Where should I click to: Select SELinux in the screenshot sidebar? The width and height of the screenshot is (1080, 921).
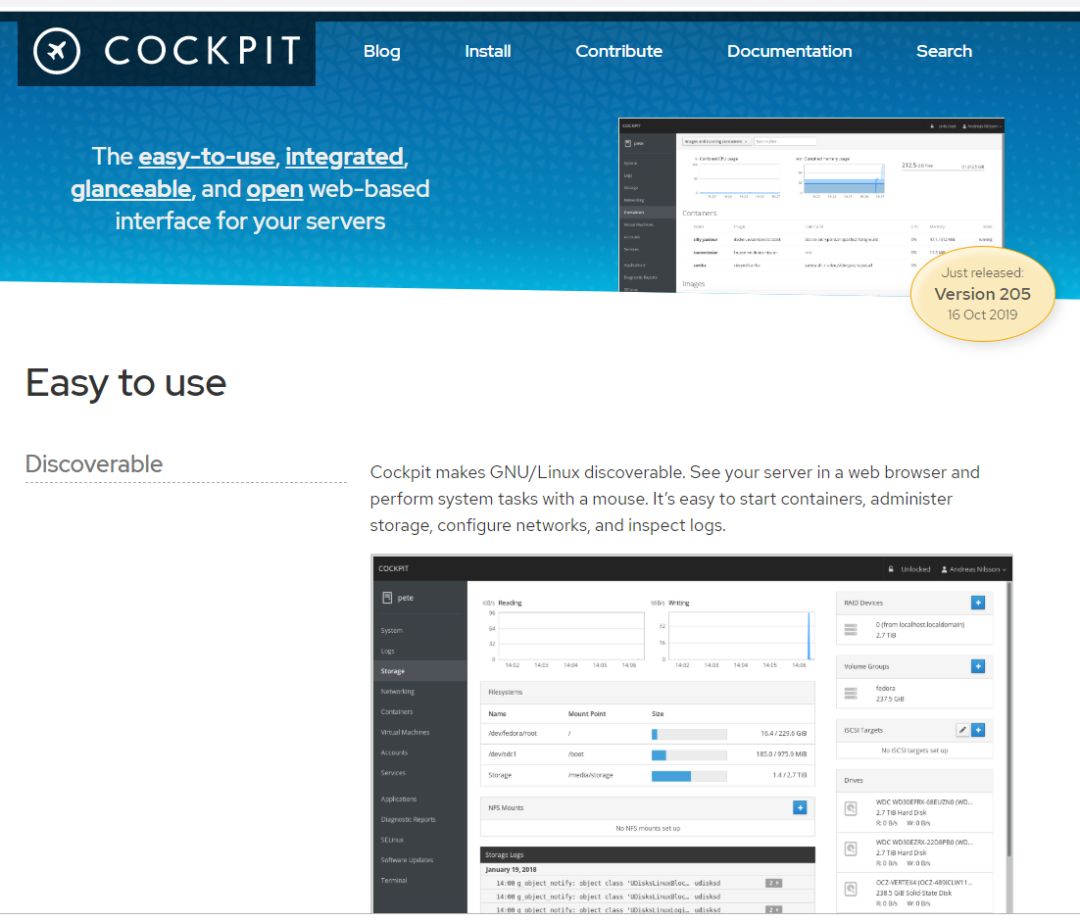click(392, 840)
